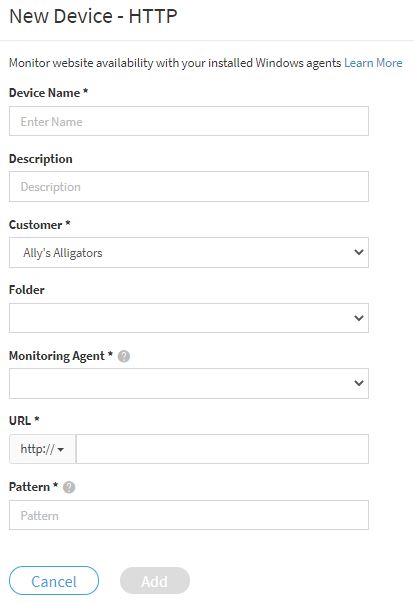414x603 pixels.
Task: Select the Pattern input box
Action: [x=189, y=515]
